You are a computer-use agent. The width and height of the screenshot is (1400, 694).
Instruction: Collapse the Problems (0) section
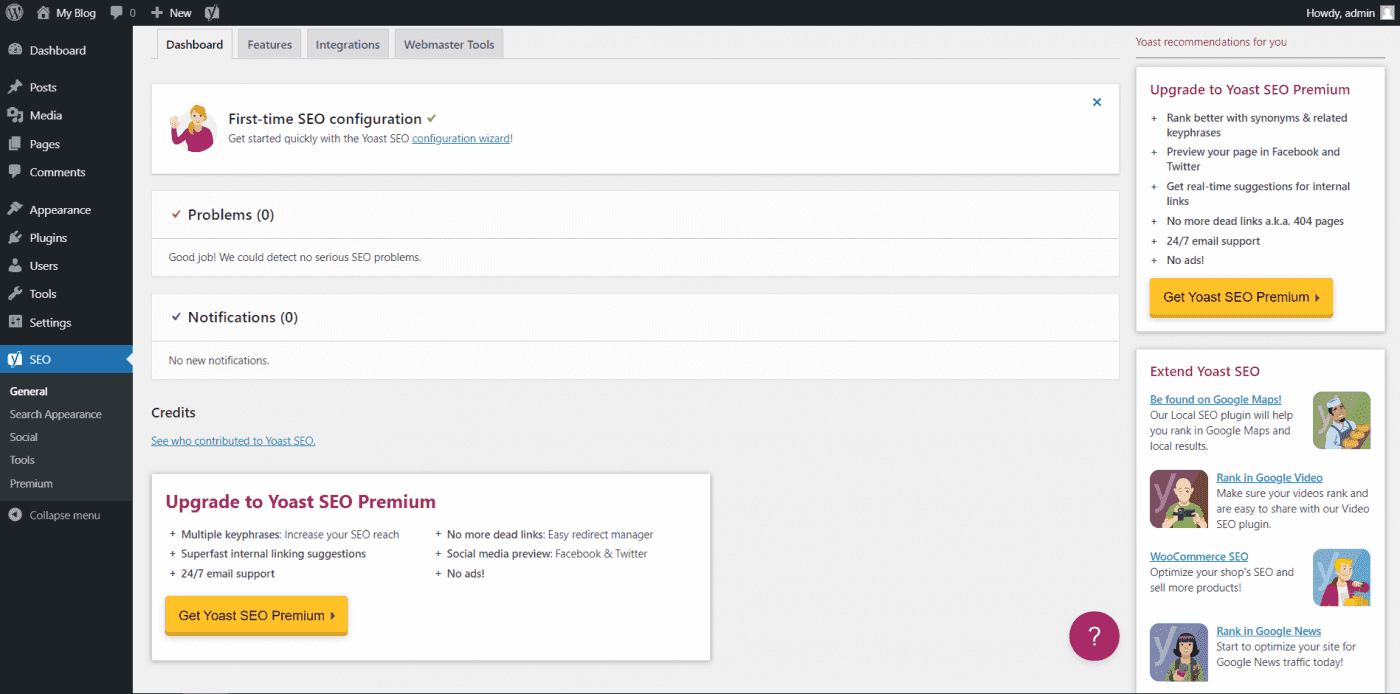tap(177, 215)
